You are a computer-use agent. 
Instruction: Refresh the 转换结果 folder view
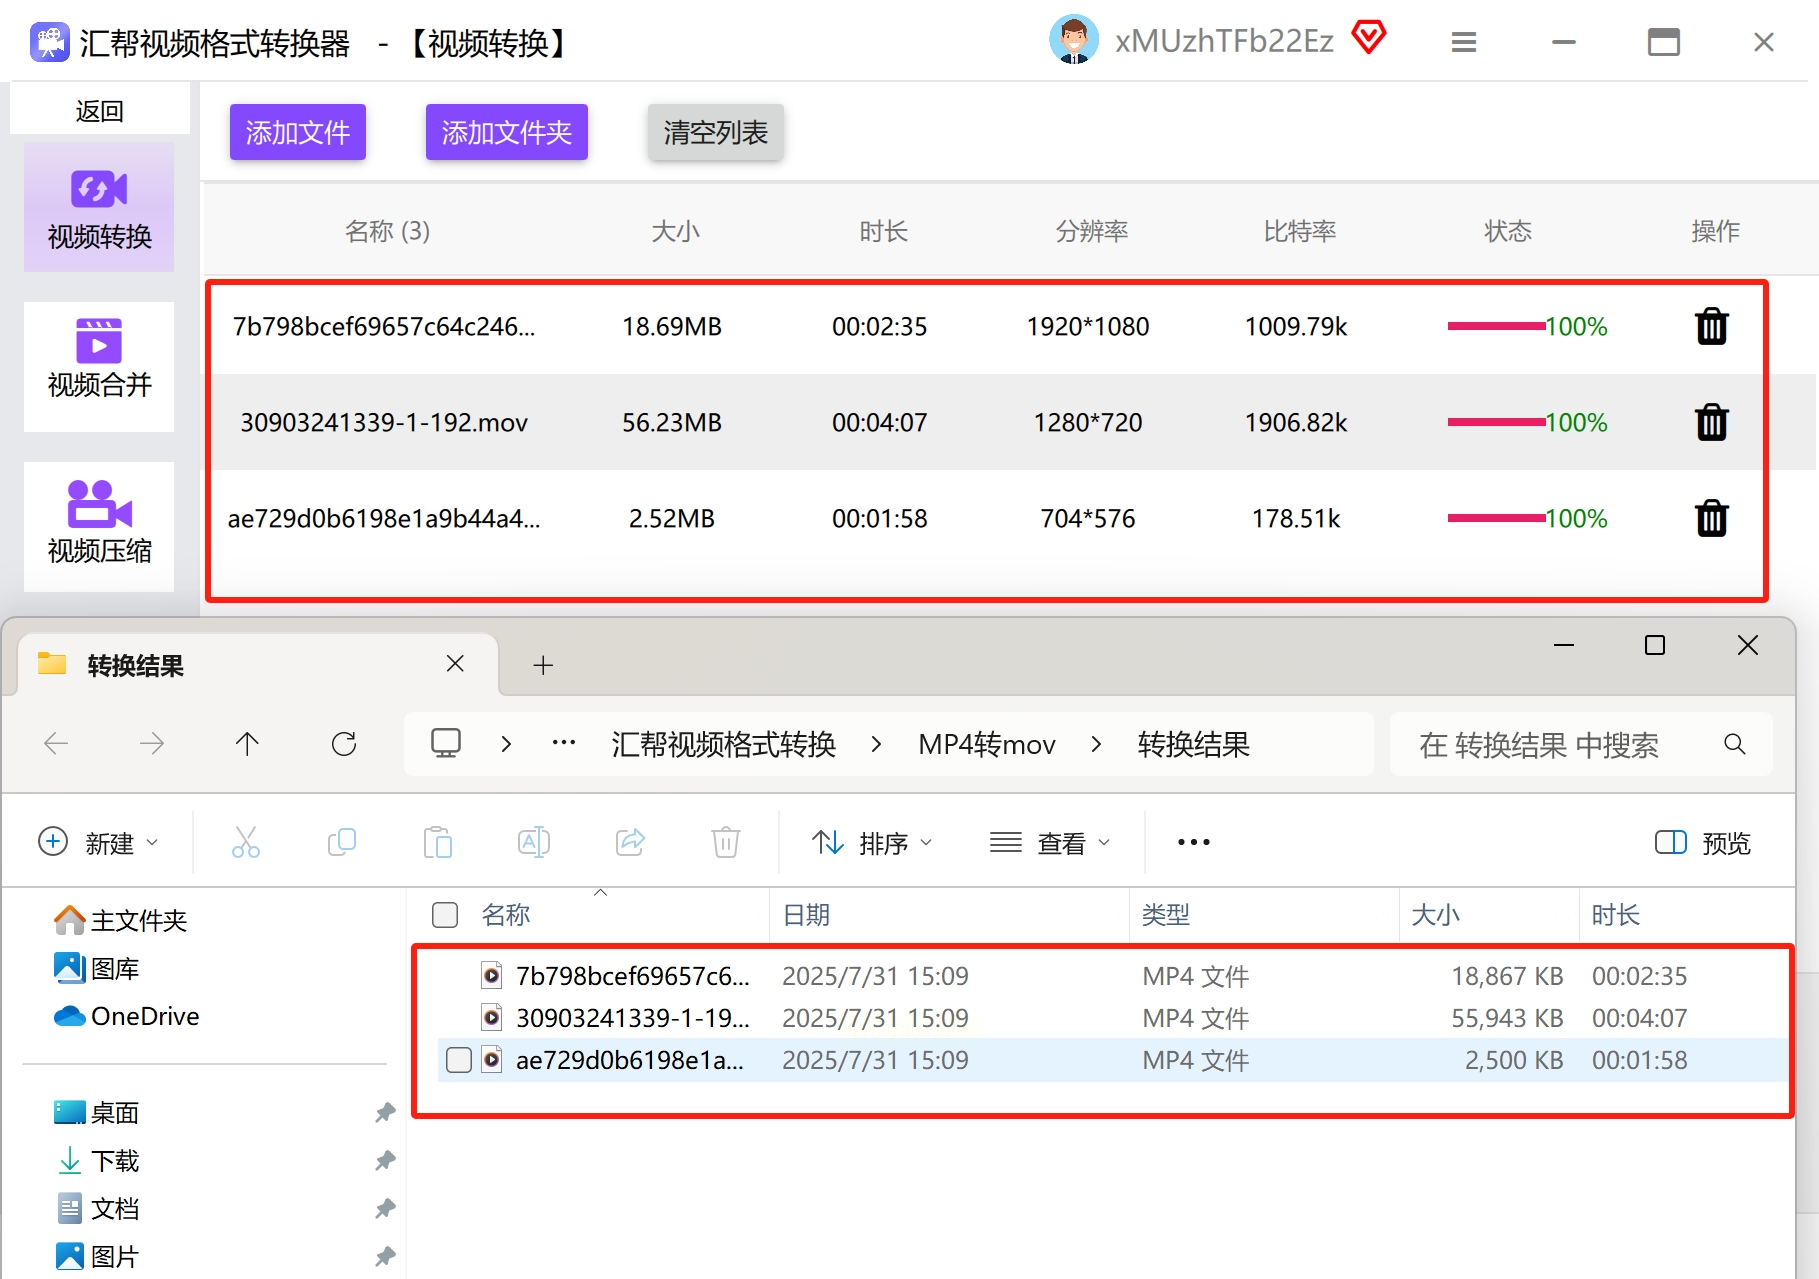pyautogui.click(x=344, y=744)
